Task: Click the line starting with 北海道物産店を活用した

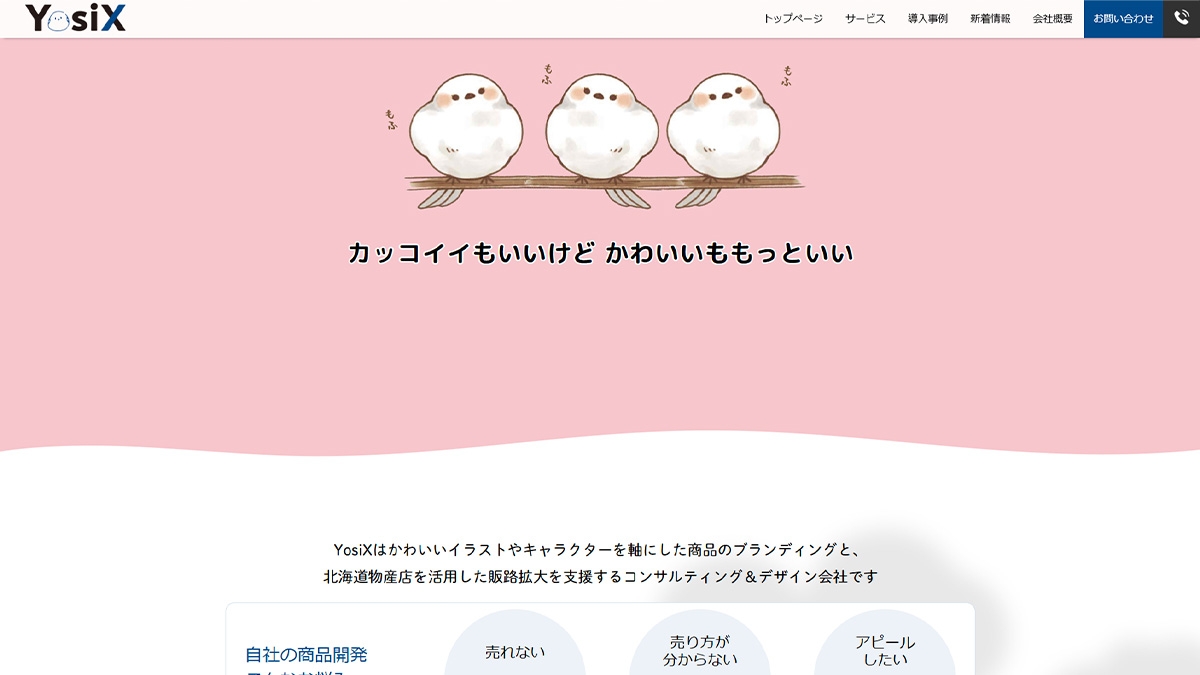Action: point(600,577)
